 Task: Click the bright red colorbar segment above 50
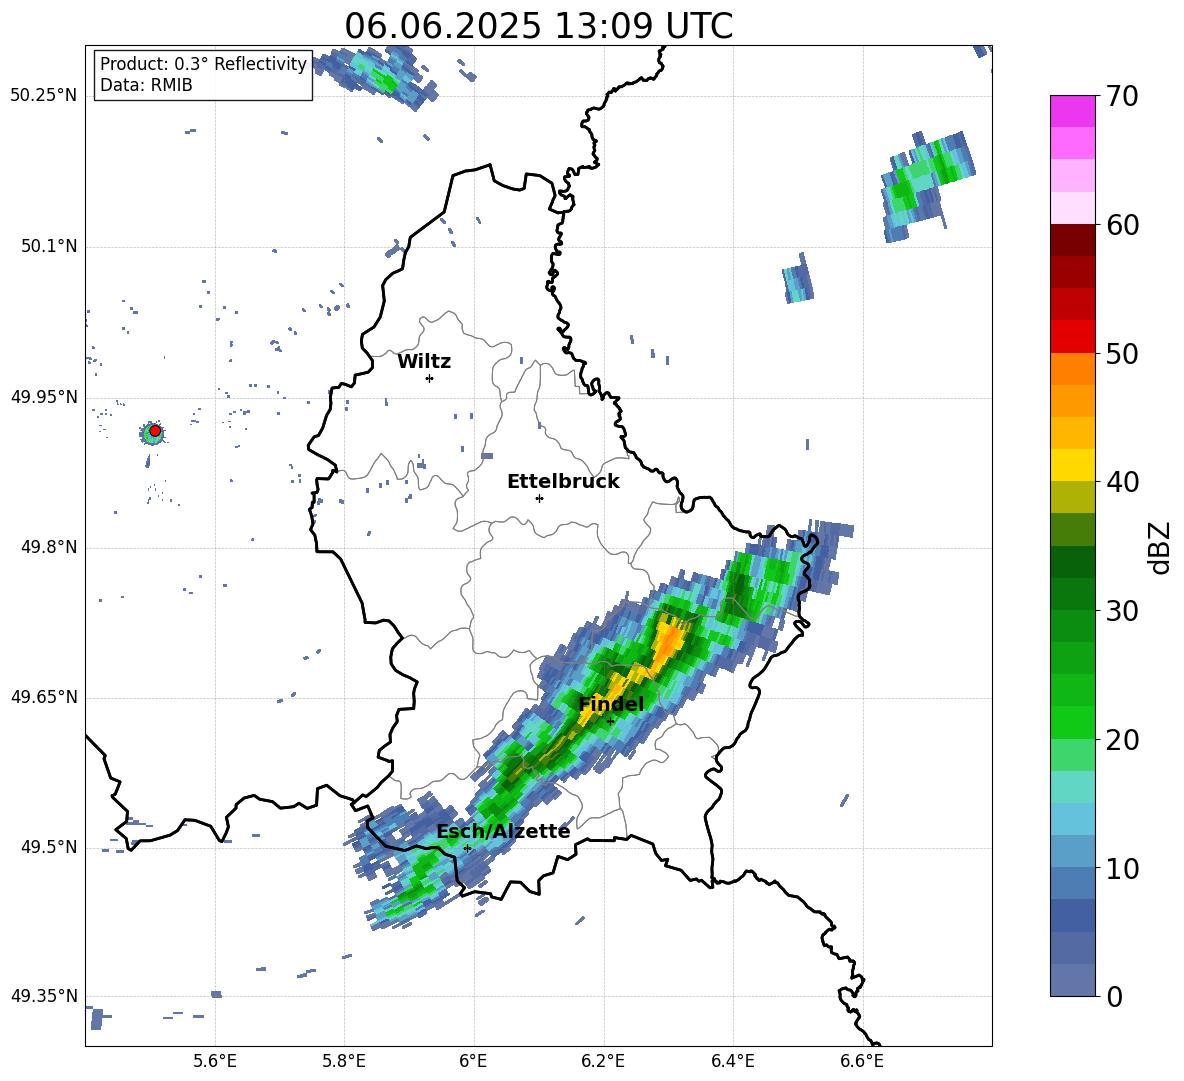click(x=1072, y=337)
